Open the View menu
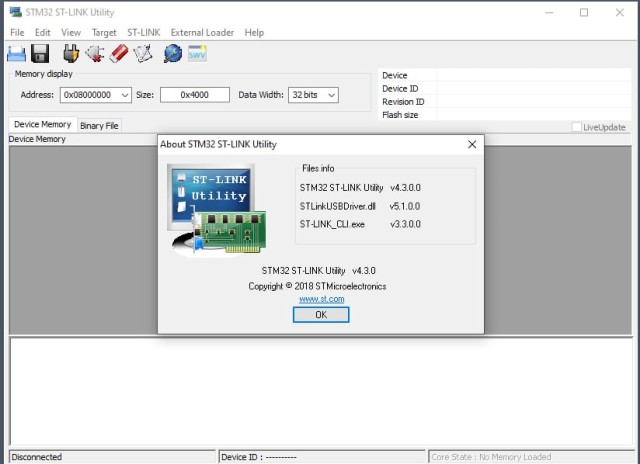Screen dimensions: 640x464 (71, 33)
